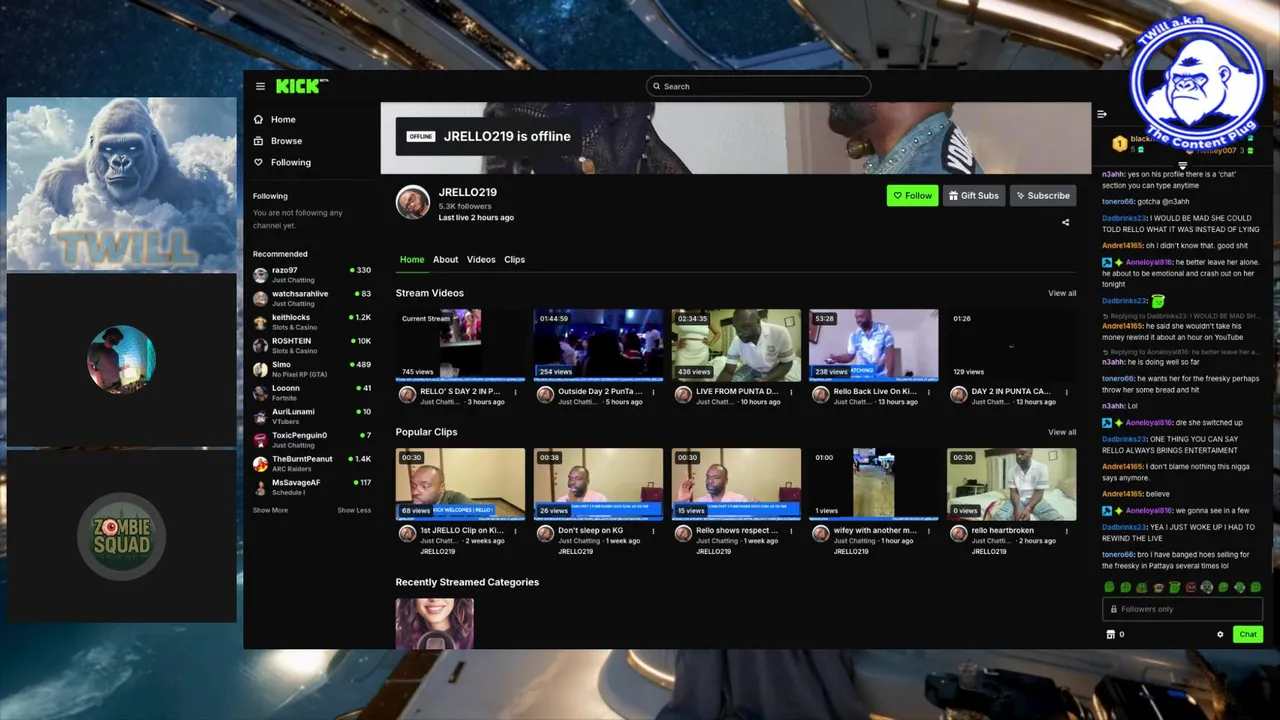1280x720 pixels.
Task: Open options for Don't sleep on KG clip
Action: click(x=653, y=531)
